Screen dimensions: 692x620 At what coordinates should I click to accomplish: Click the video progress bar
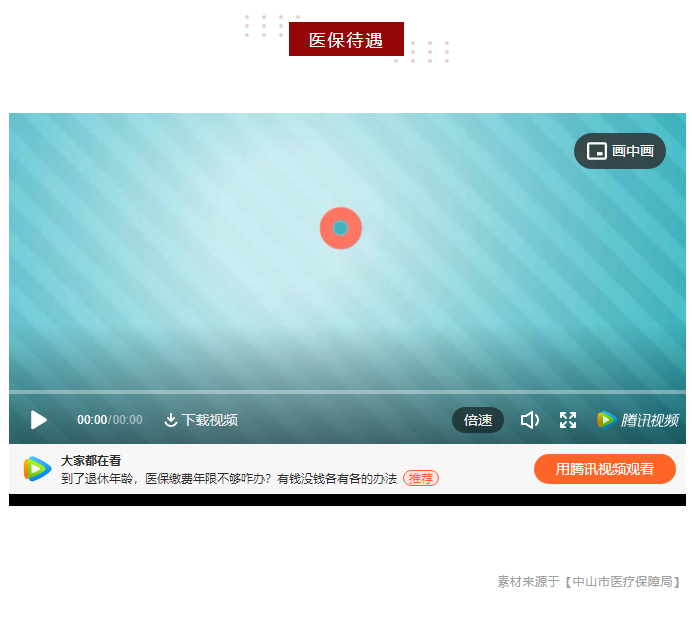[x=347, y=391]
